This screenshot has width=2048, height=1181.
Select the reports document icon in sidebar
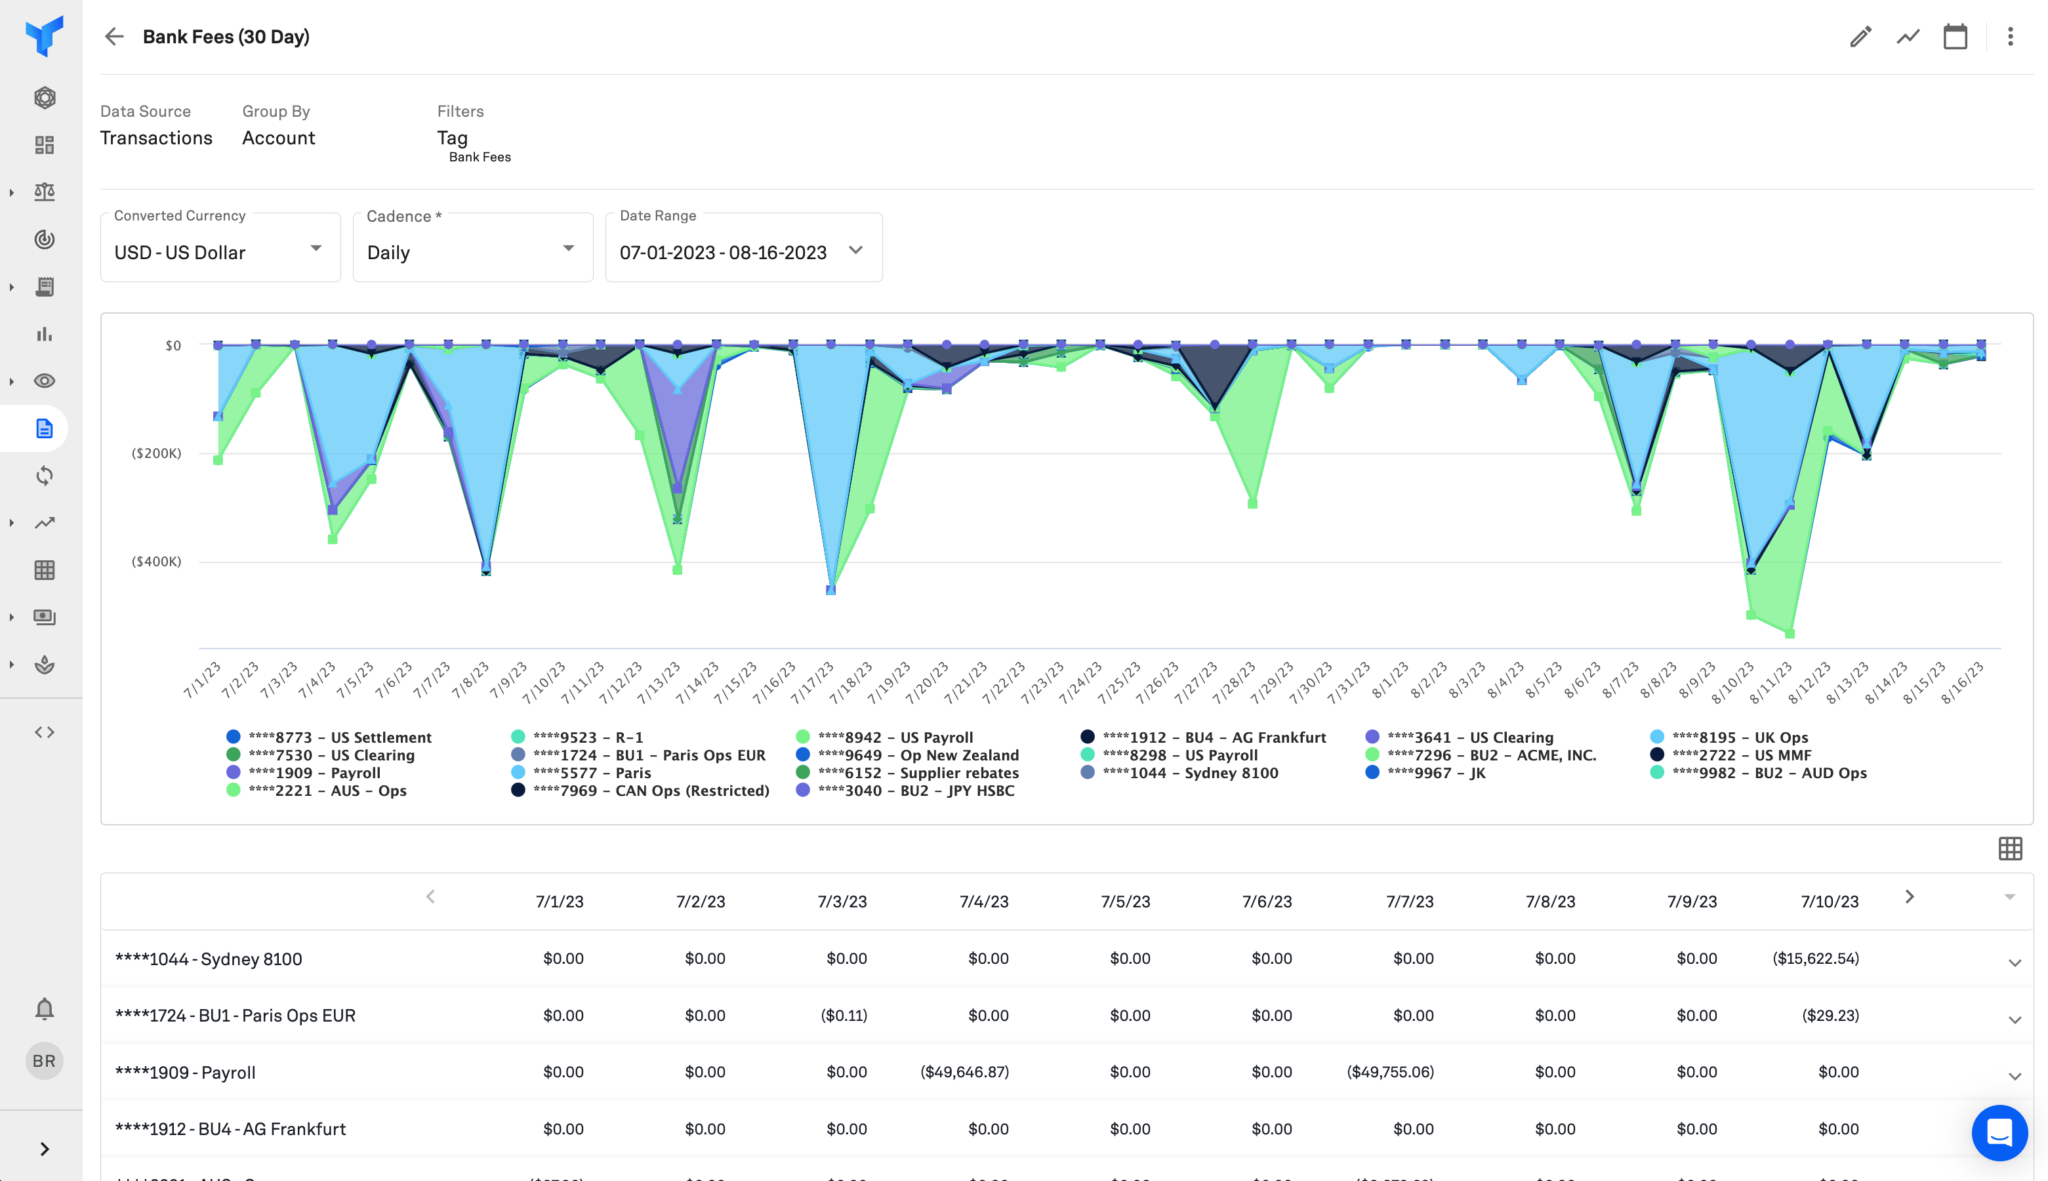[x=44, y=429]
